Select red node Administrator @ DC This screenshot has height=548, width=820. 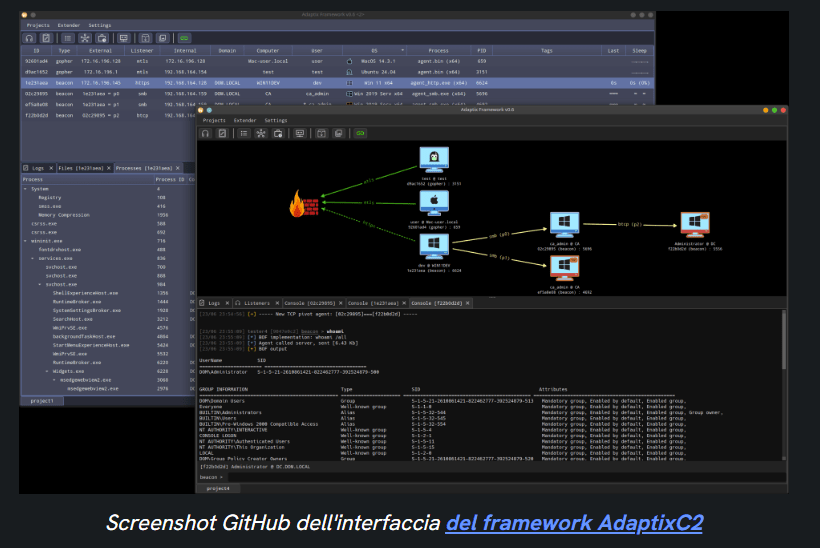[x=694, y=225]
